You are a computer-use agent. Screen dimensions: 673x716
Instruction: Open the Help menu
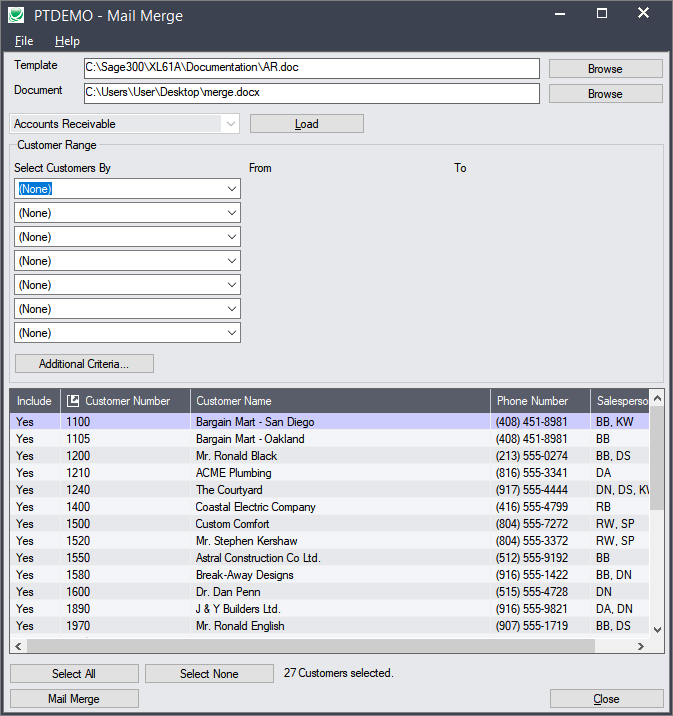(x=67, y=41)
